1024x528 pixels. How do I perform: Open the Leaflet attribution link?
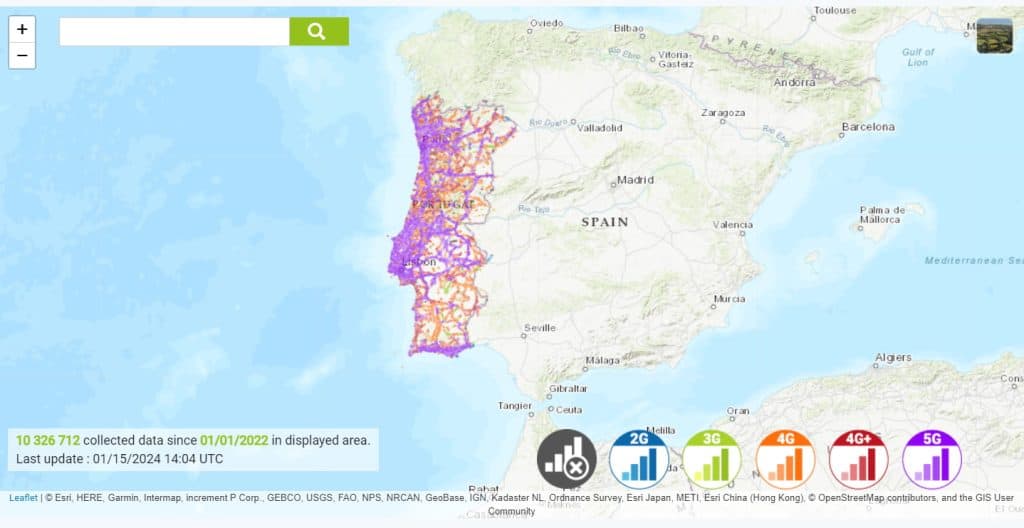tap(23, 498)
